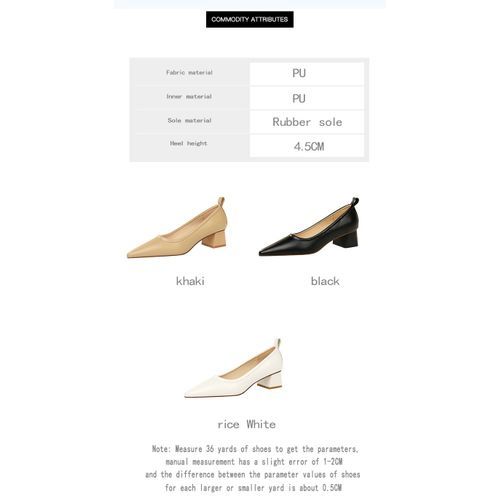The width and height of the screenshot is (500, 500).
Task: Click the white shoe's heel pull tab
Action: pyautogui.click(x=278, y=343)
